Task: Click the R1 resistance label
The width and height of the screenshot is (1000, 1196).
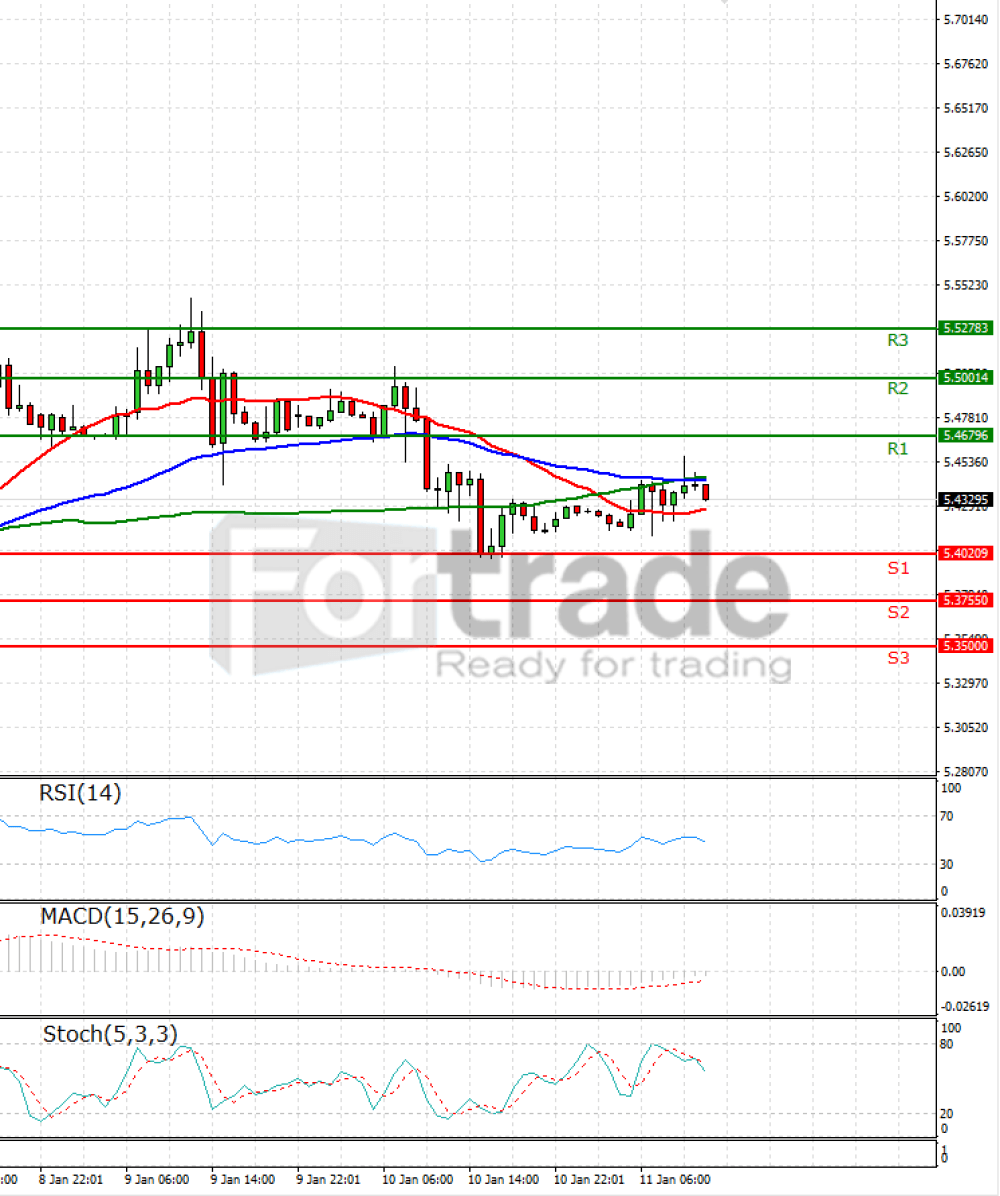Action: (897, 448)
